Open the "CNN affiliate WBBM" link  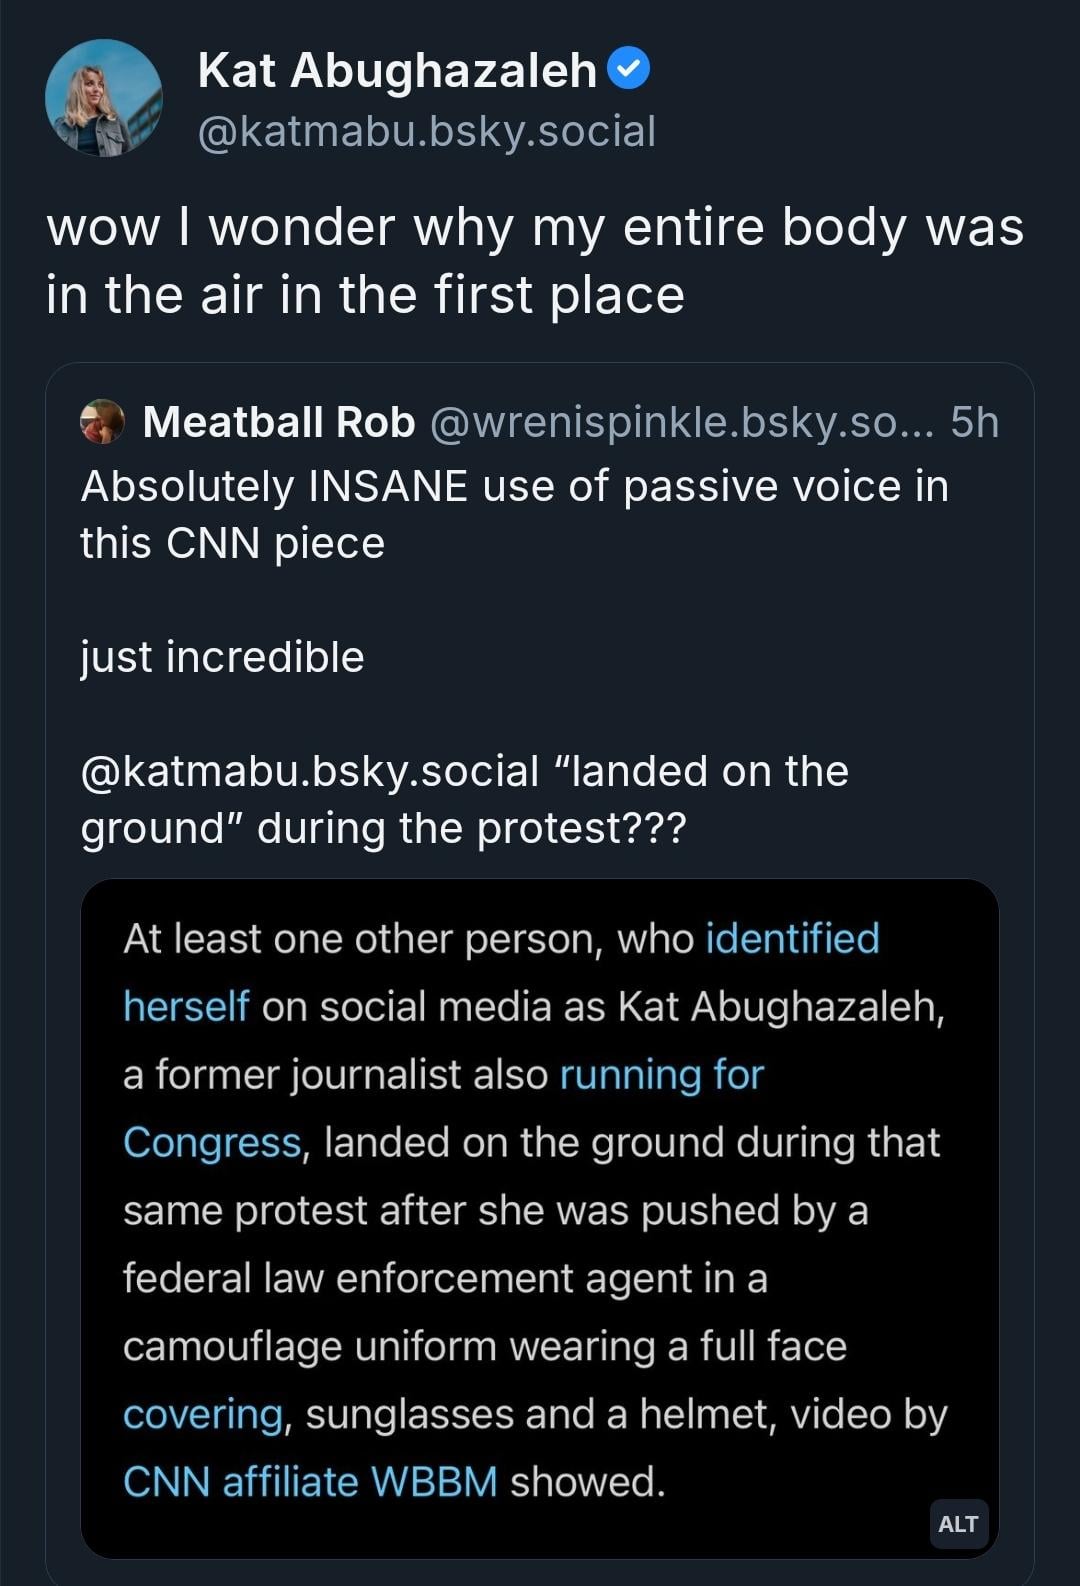tap(310, 1482)
